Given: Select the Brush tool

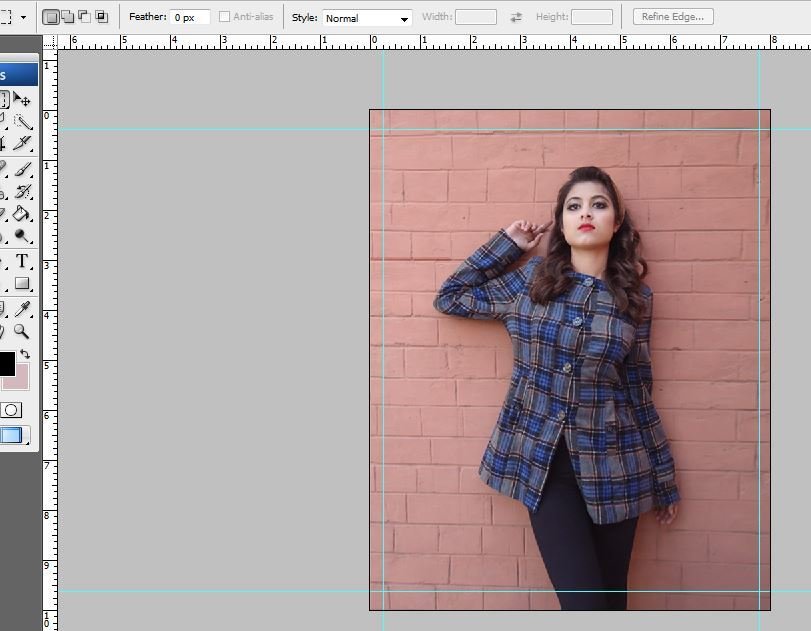Looking at the screenshot, I should pyautogui.click(x=22, y=169).
